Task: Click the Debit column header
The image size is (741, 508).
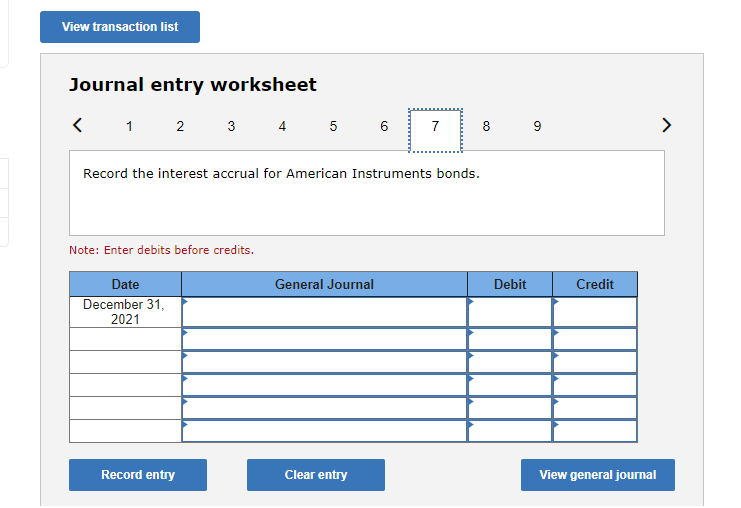Action: coord(510,284)
